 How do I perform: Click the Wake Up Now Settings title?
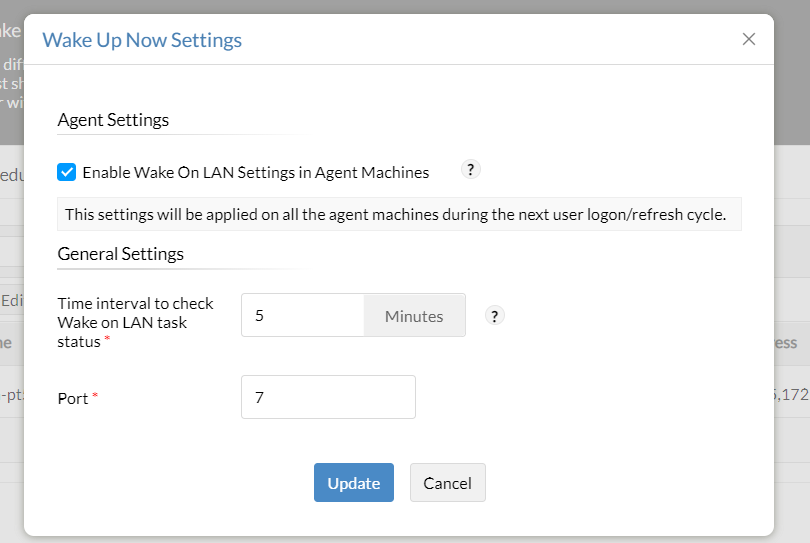[x=142, y=40]
